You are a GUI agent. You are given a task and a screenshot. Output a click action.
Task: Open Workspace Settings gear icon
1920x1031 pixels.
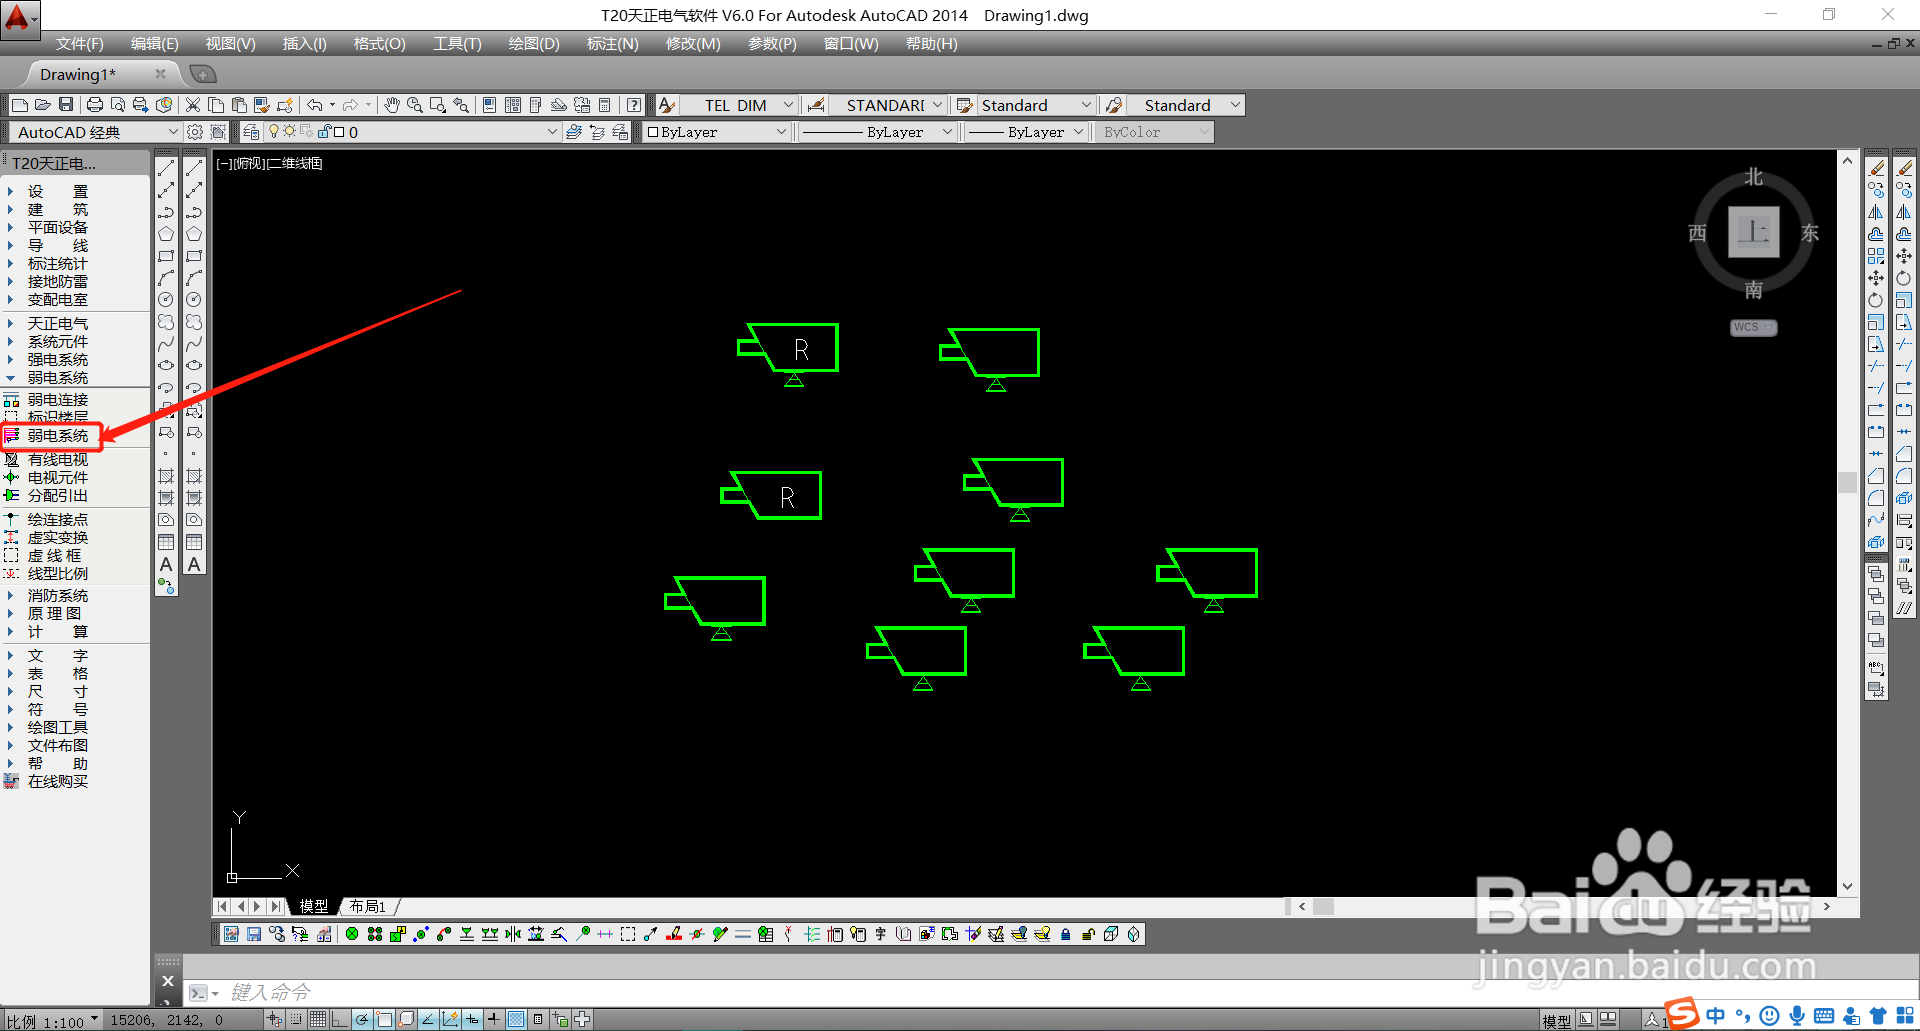tap(195, 132)
